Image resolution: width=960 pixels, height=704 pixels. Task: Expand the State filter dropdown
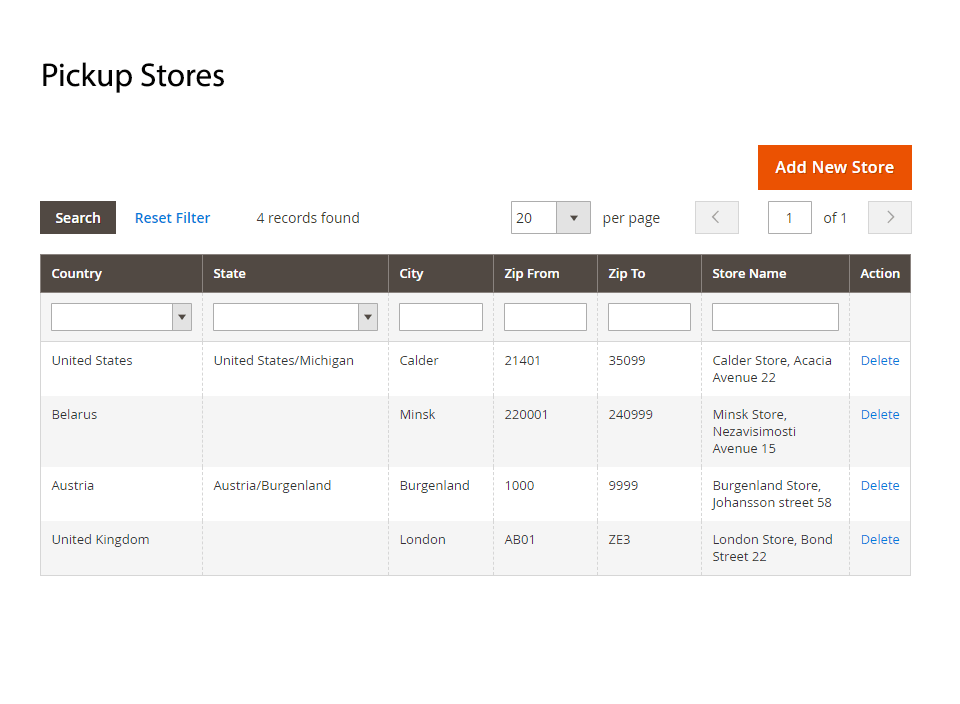[x=295, y=317]
